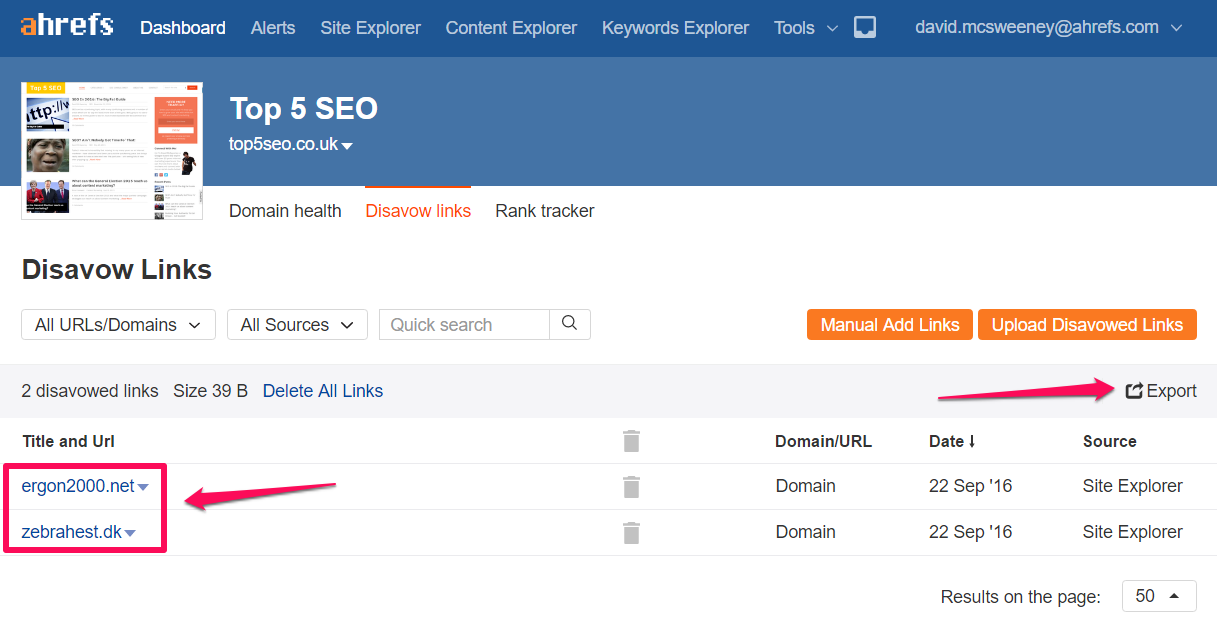
Task: Open the david.mcsweeney@ahrefs.com account menu
Action: pyautogui.click(x=1049, y=27)
